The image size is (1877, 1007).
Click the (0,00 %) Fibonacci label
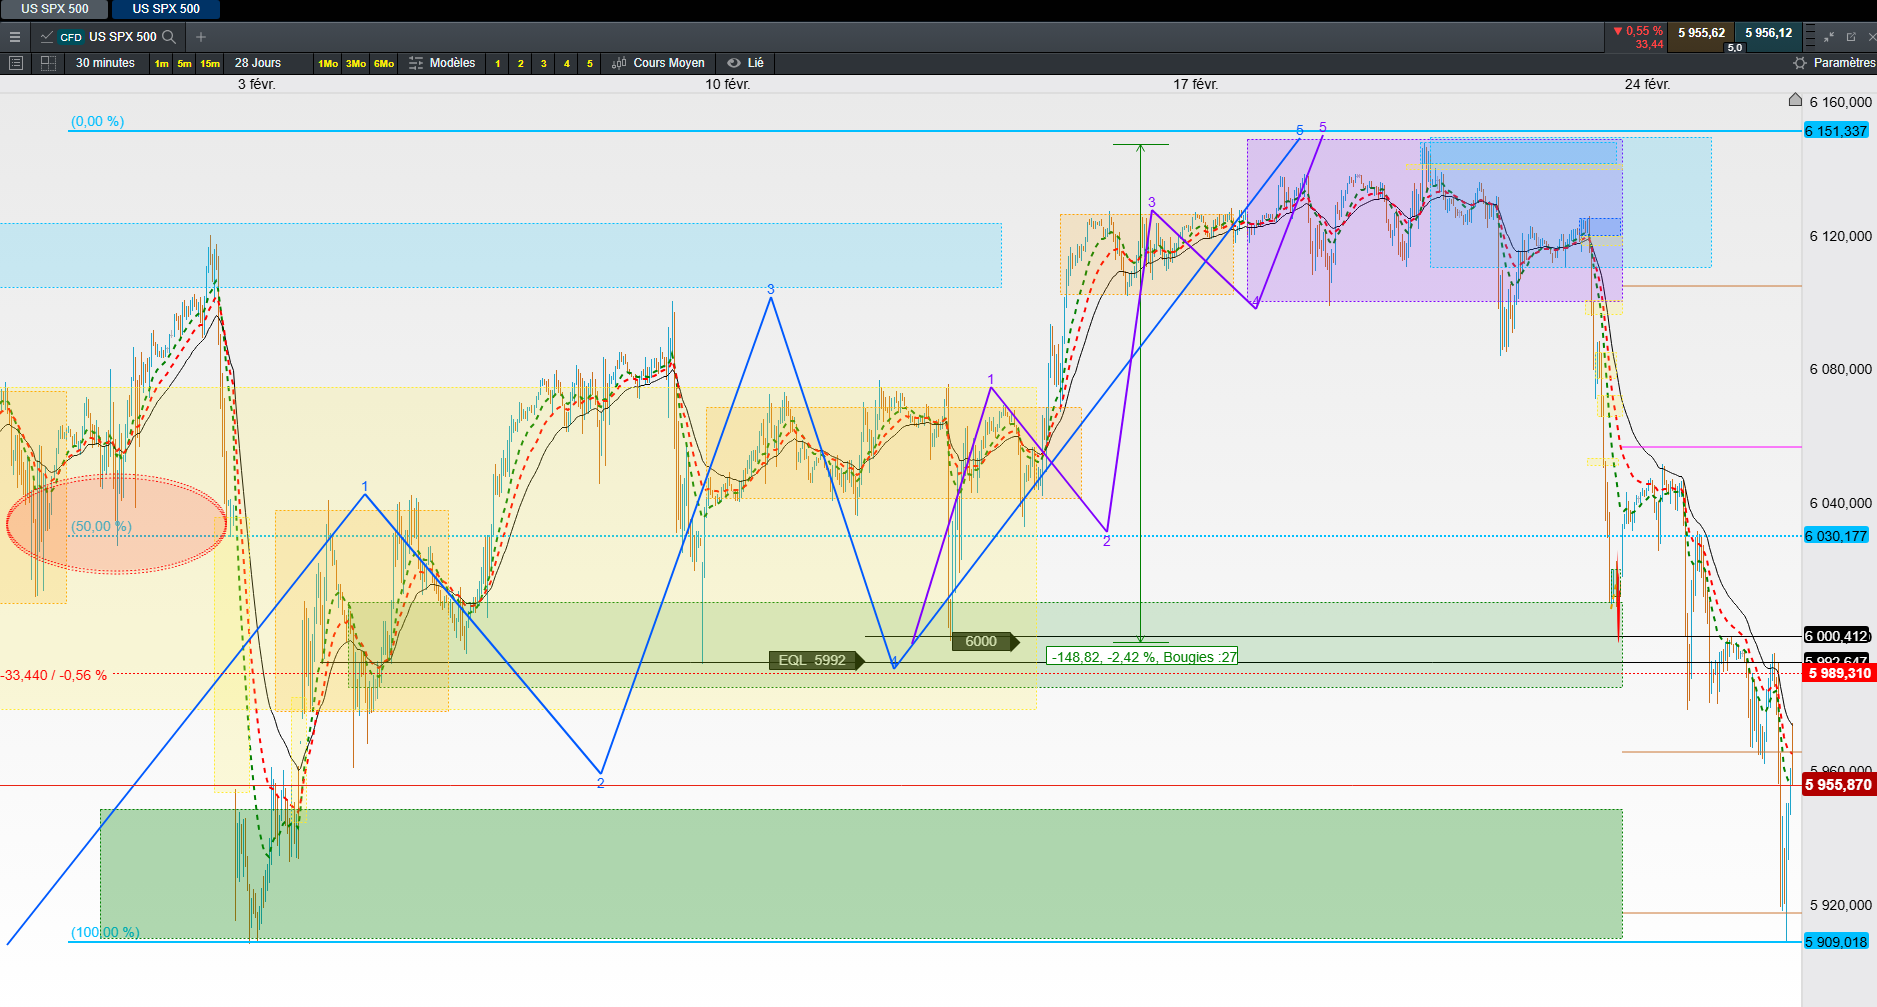coord(97,121)
